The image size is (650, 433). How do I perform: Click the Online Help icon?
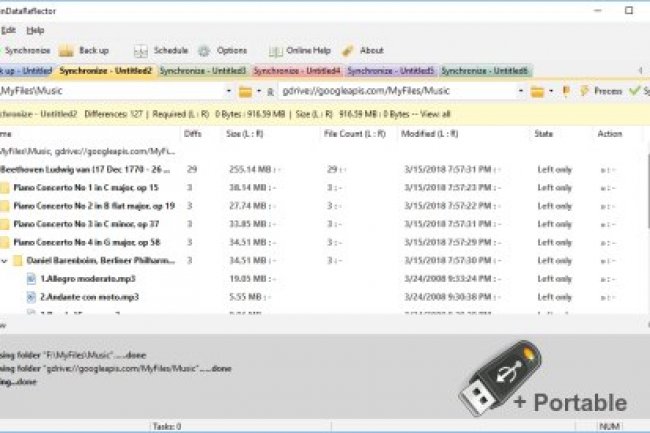pos(276,50)
